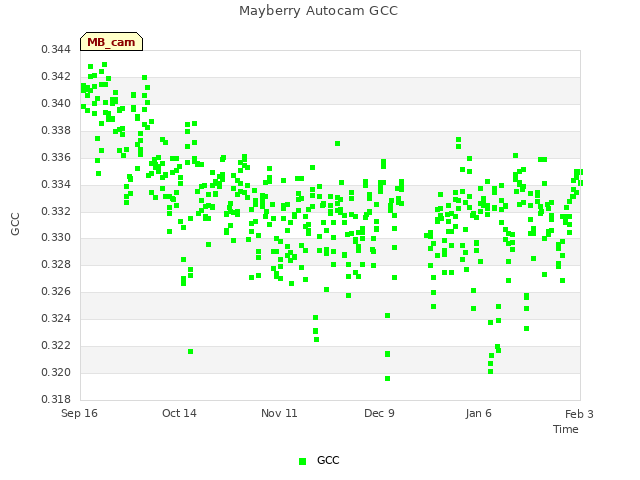Click the Jan 6 date label

coord(478,413)
